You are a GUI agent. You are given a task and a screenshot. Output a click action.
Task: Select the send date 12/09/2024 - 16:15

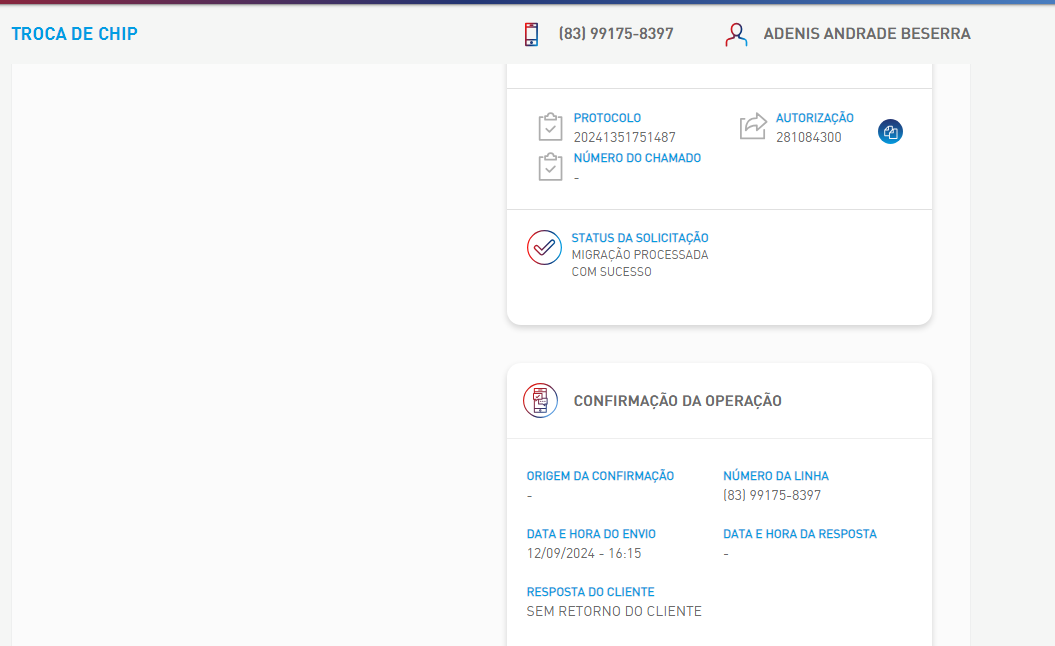pyautogui.click(x=583, y=553)
